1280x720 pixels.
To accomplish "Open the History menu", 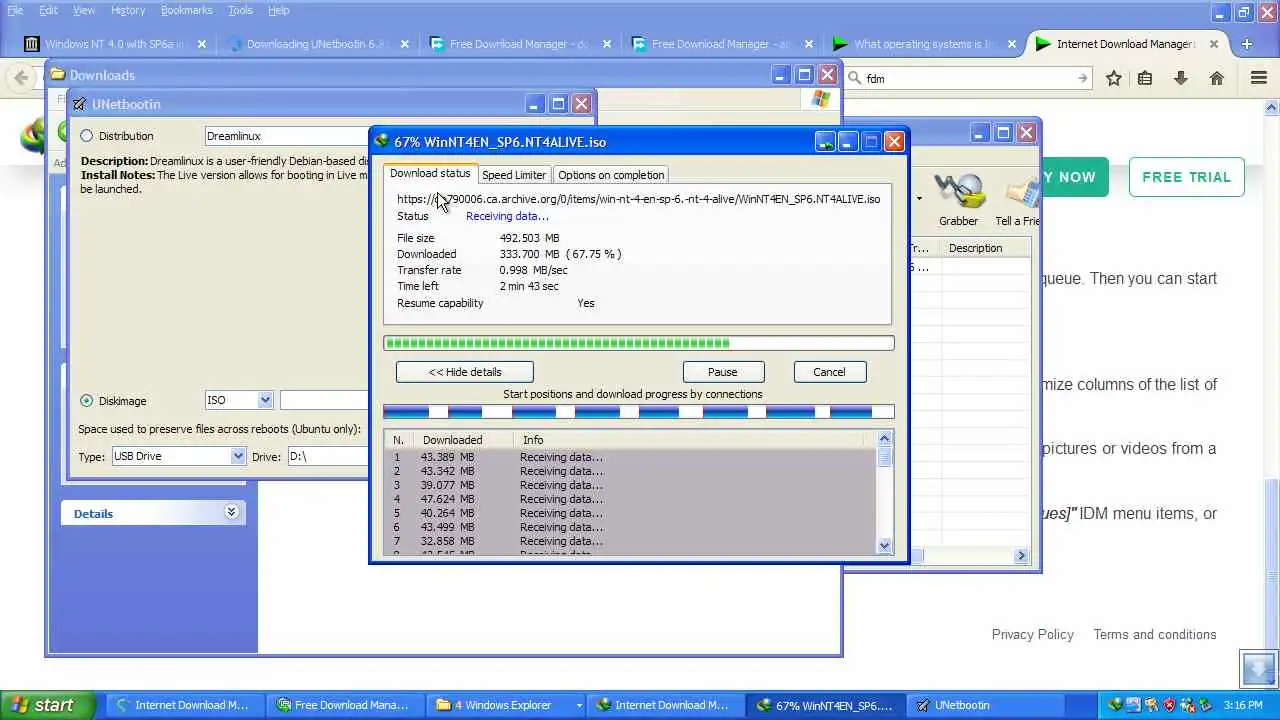I will (x=128, y=10).
